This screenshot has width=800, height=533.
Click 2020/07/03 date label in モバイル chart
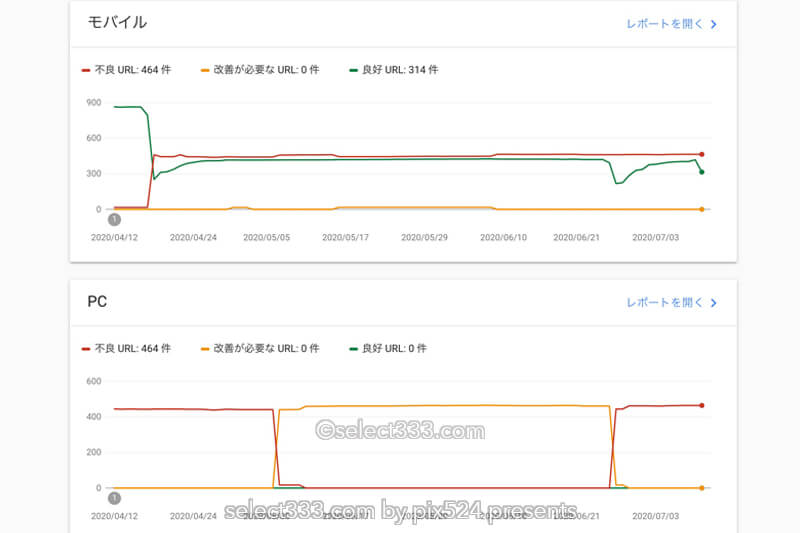[x=656, y=237]
